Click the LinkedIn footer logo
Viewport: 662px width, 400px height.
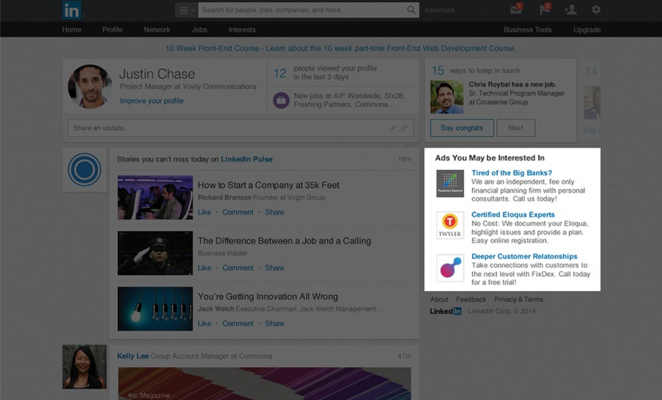(445, 311)
